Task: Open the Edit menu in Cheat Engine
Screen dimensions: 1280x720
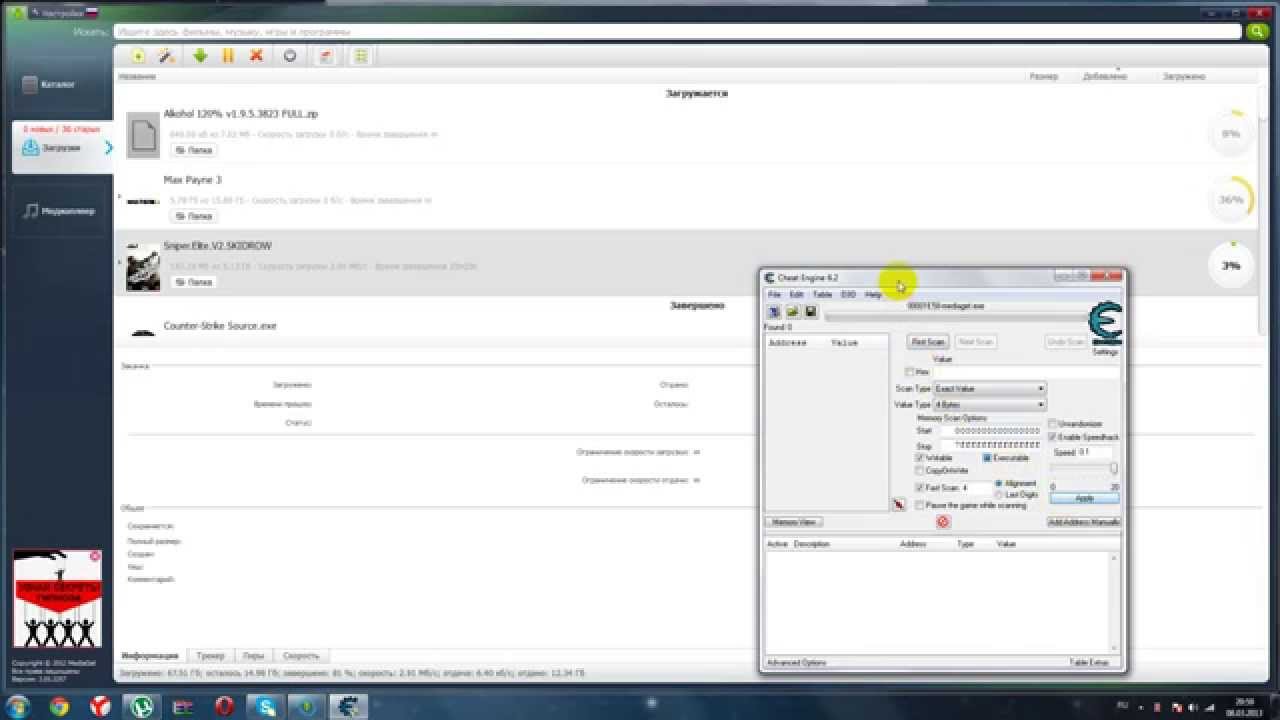Action: click(796, 295)
